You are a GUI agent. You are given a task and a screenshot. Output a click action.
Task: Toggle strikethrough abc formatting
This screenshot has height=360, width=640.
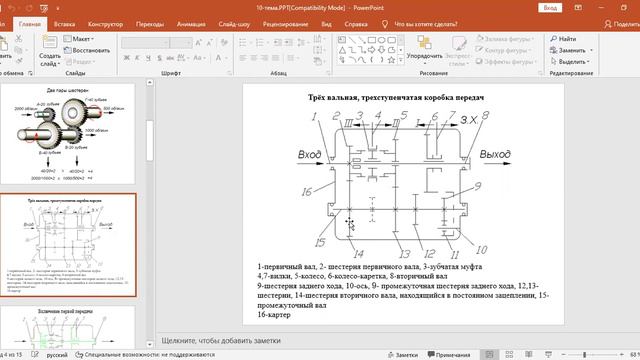click(170, 58)
